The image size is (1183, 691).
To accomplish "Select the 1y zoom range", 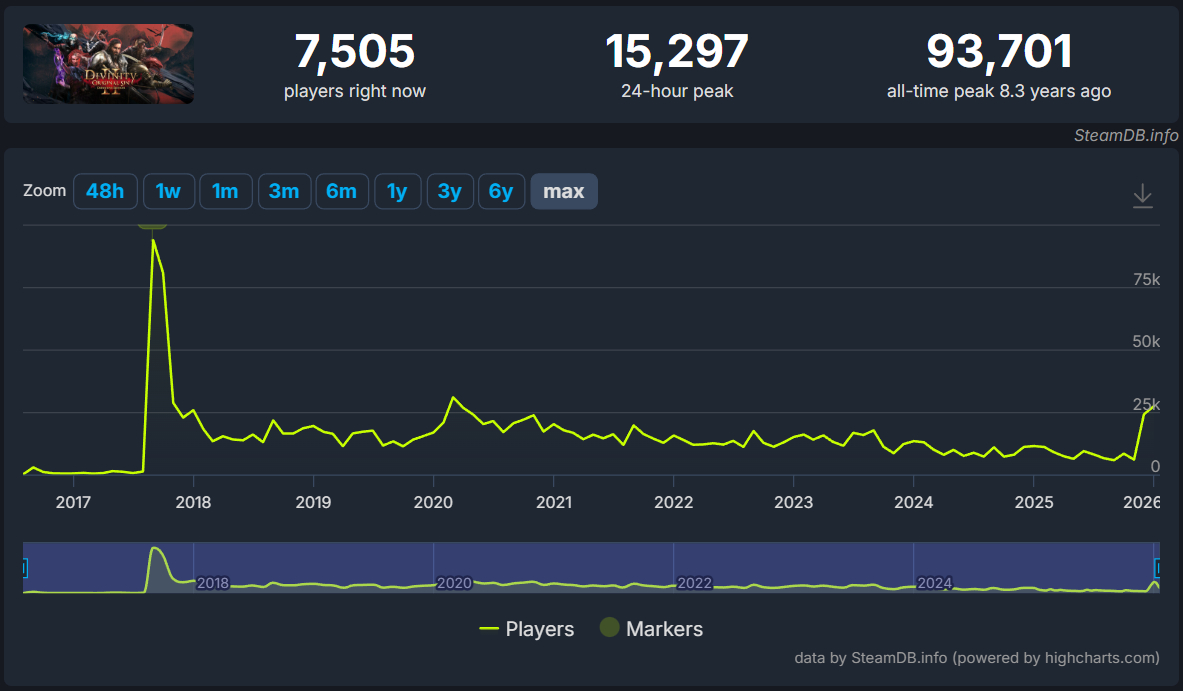I will 397,191.
